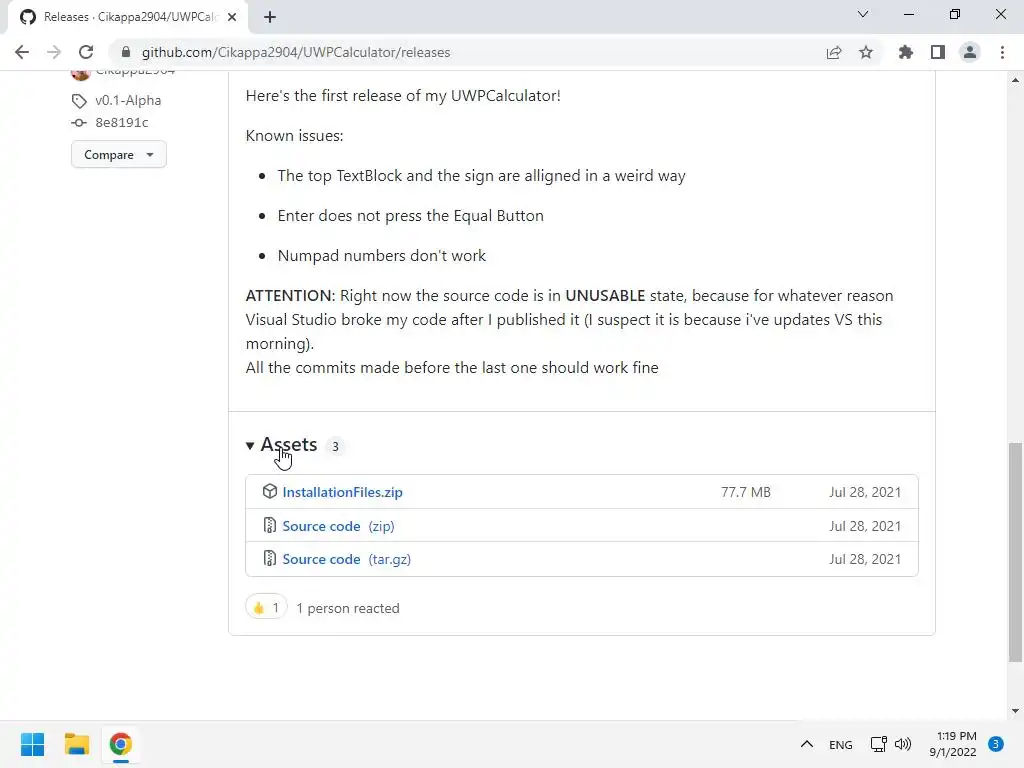Click the '1 person reacted' text
The width and height of the screenshot is (1024, 768).
point(347,608)
